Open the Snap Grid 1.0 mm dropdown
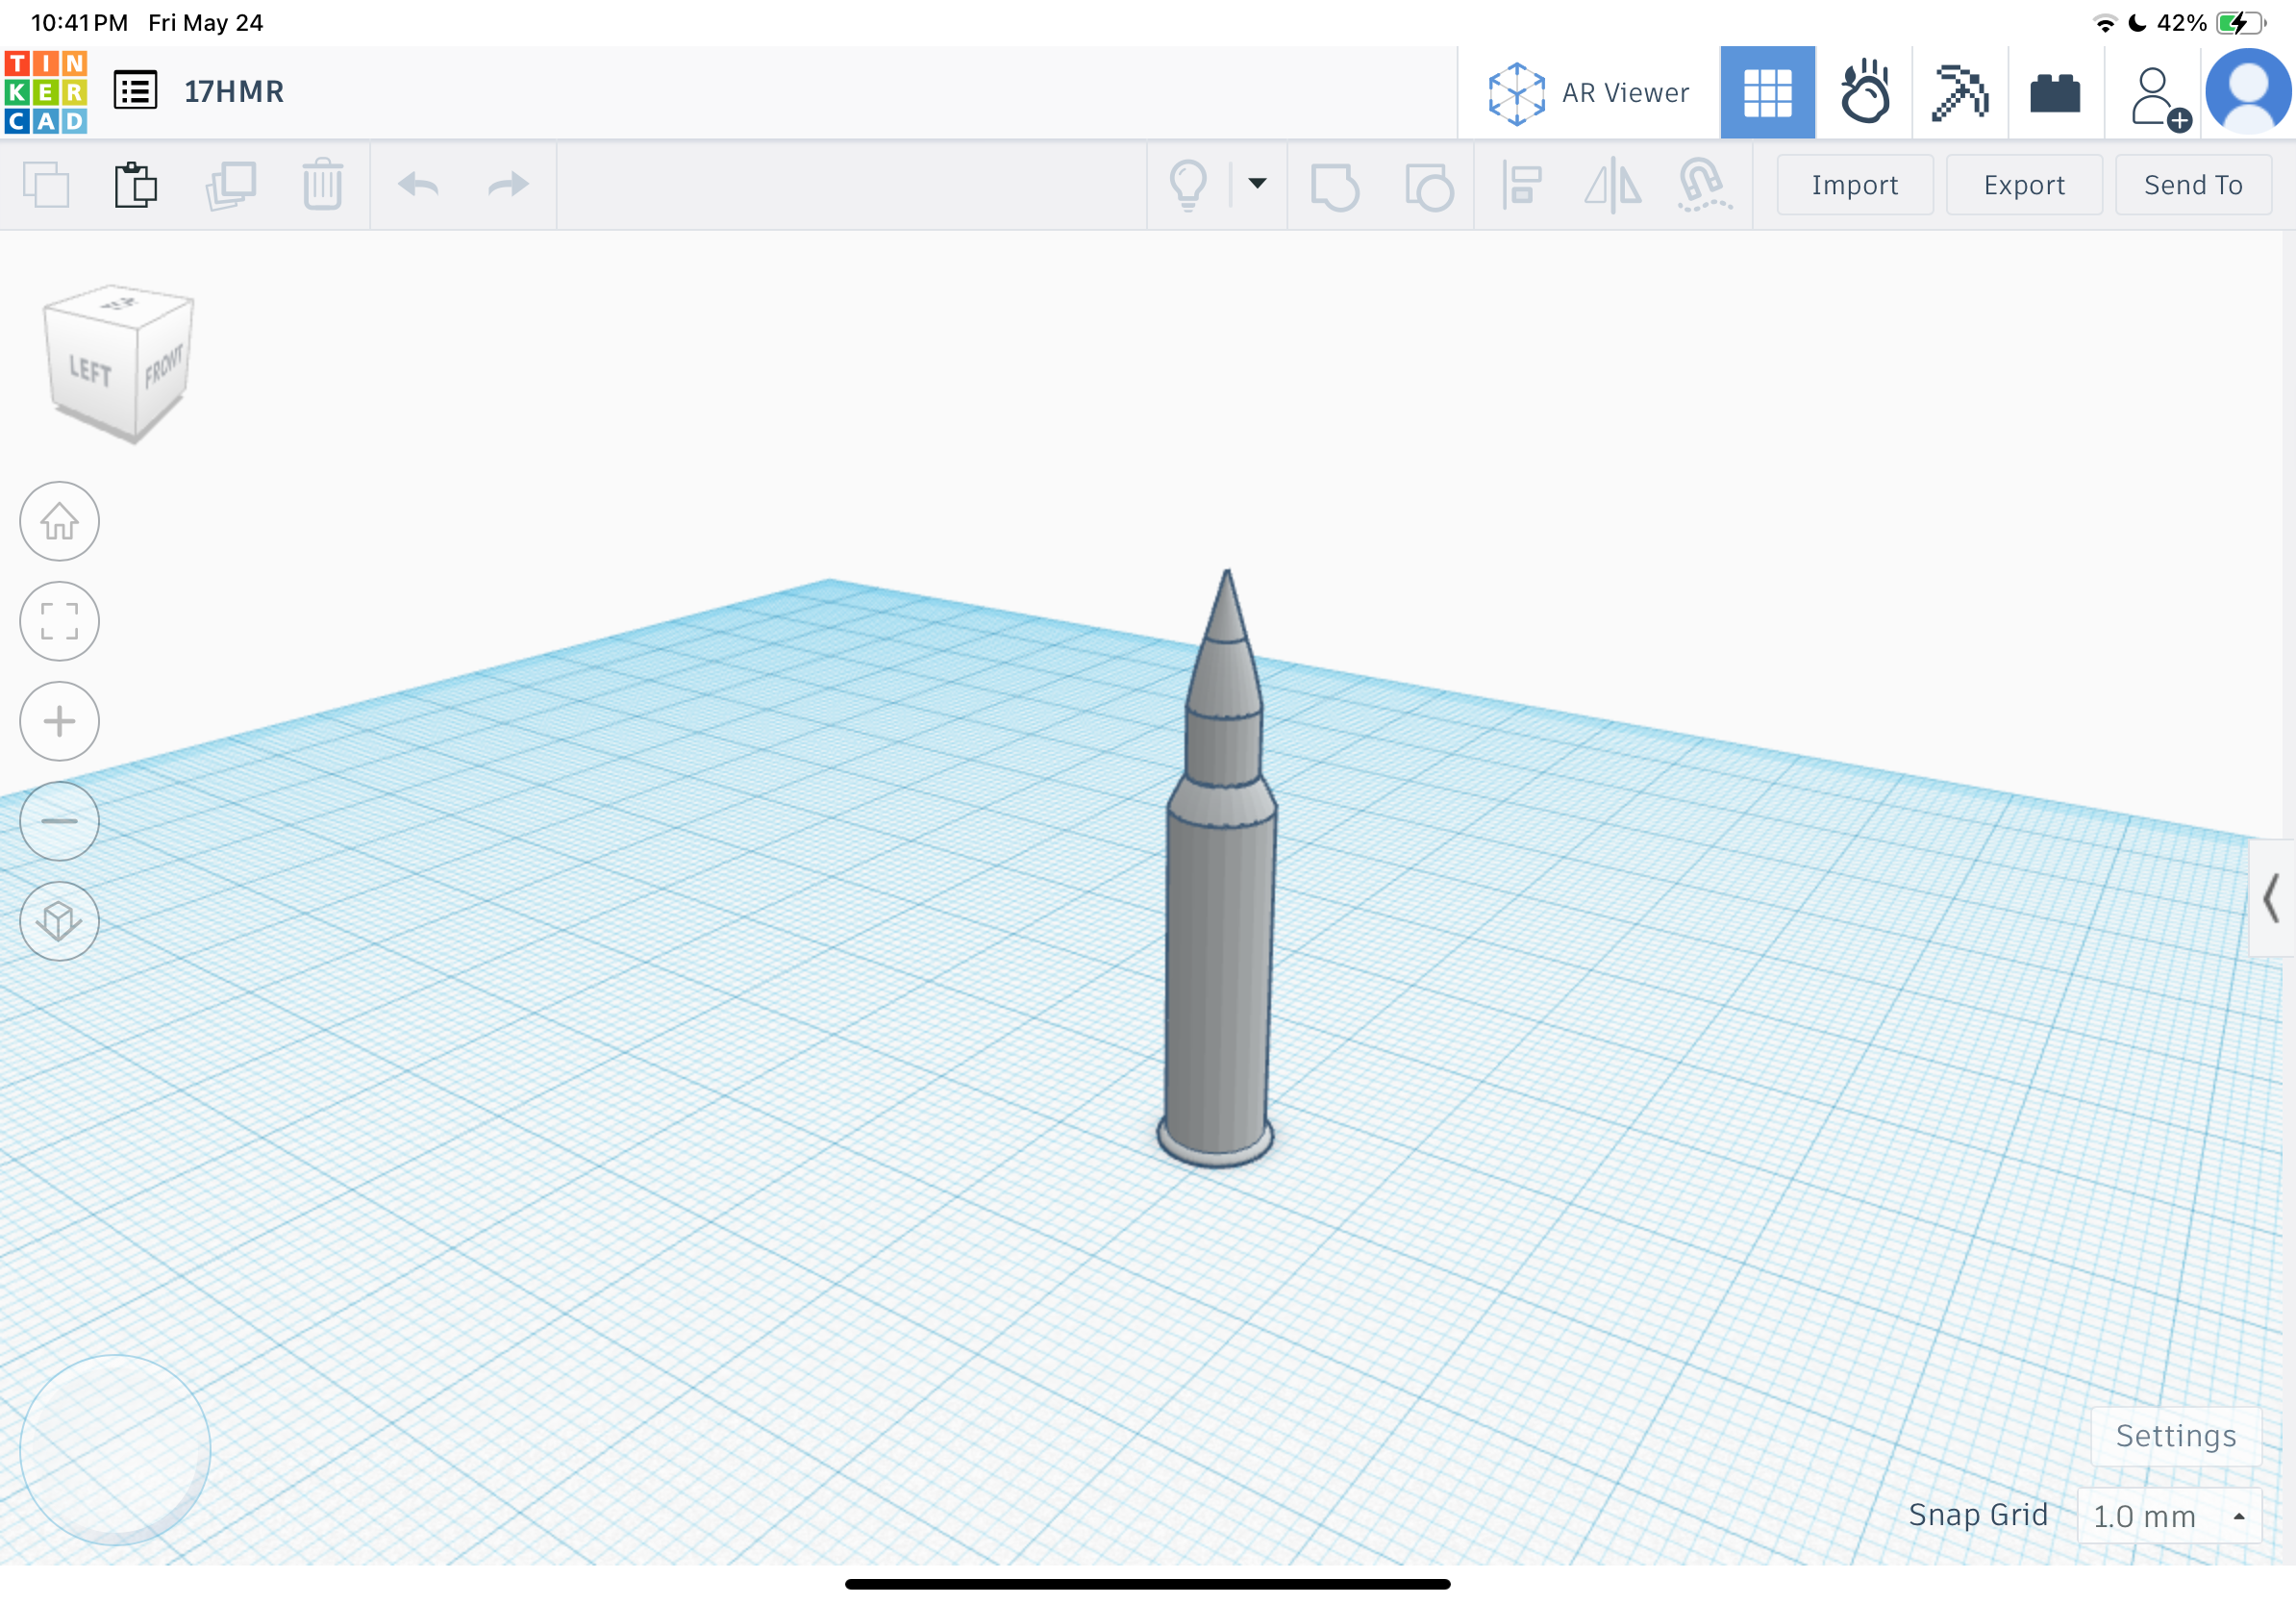 (x=2168, y=1515)
